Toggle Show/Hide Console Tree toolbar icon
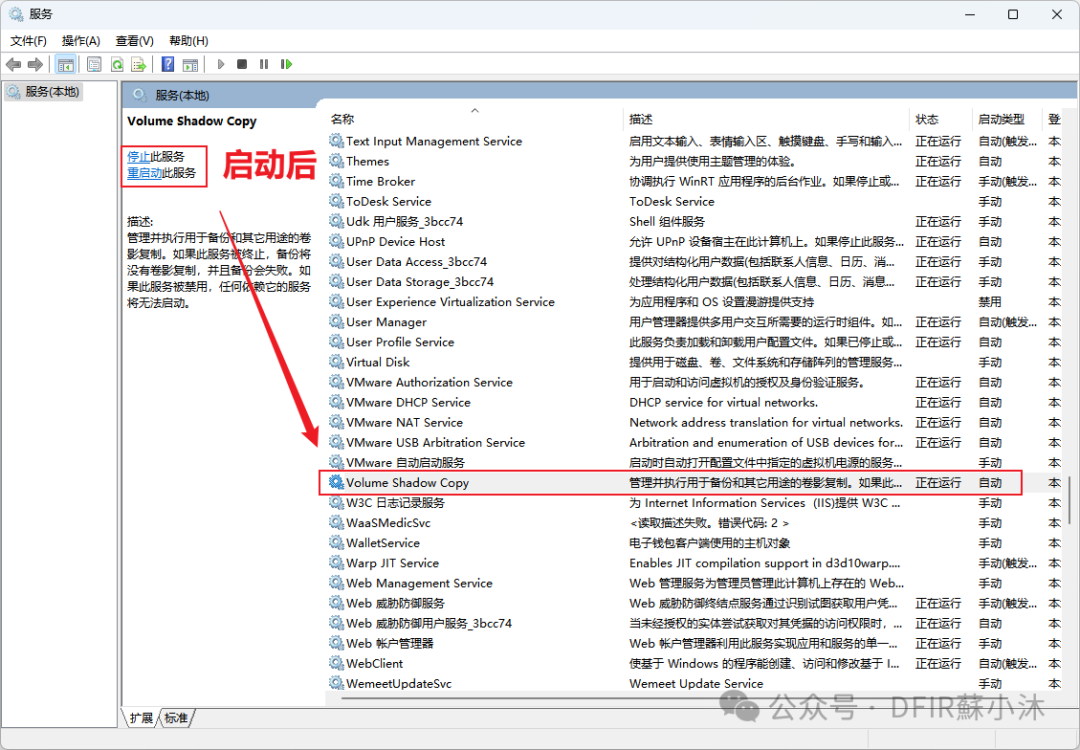This screenshot has height=750, width=1080. (65, 65)
